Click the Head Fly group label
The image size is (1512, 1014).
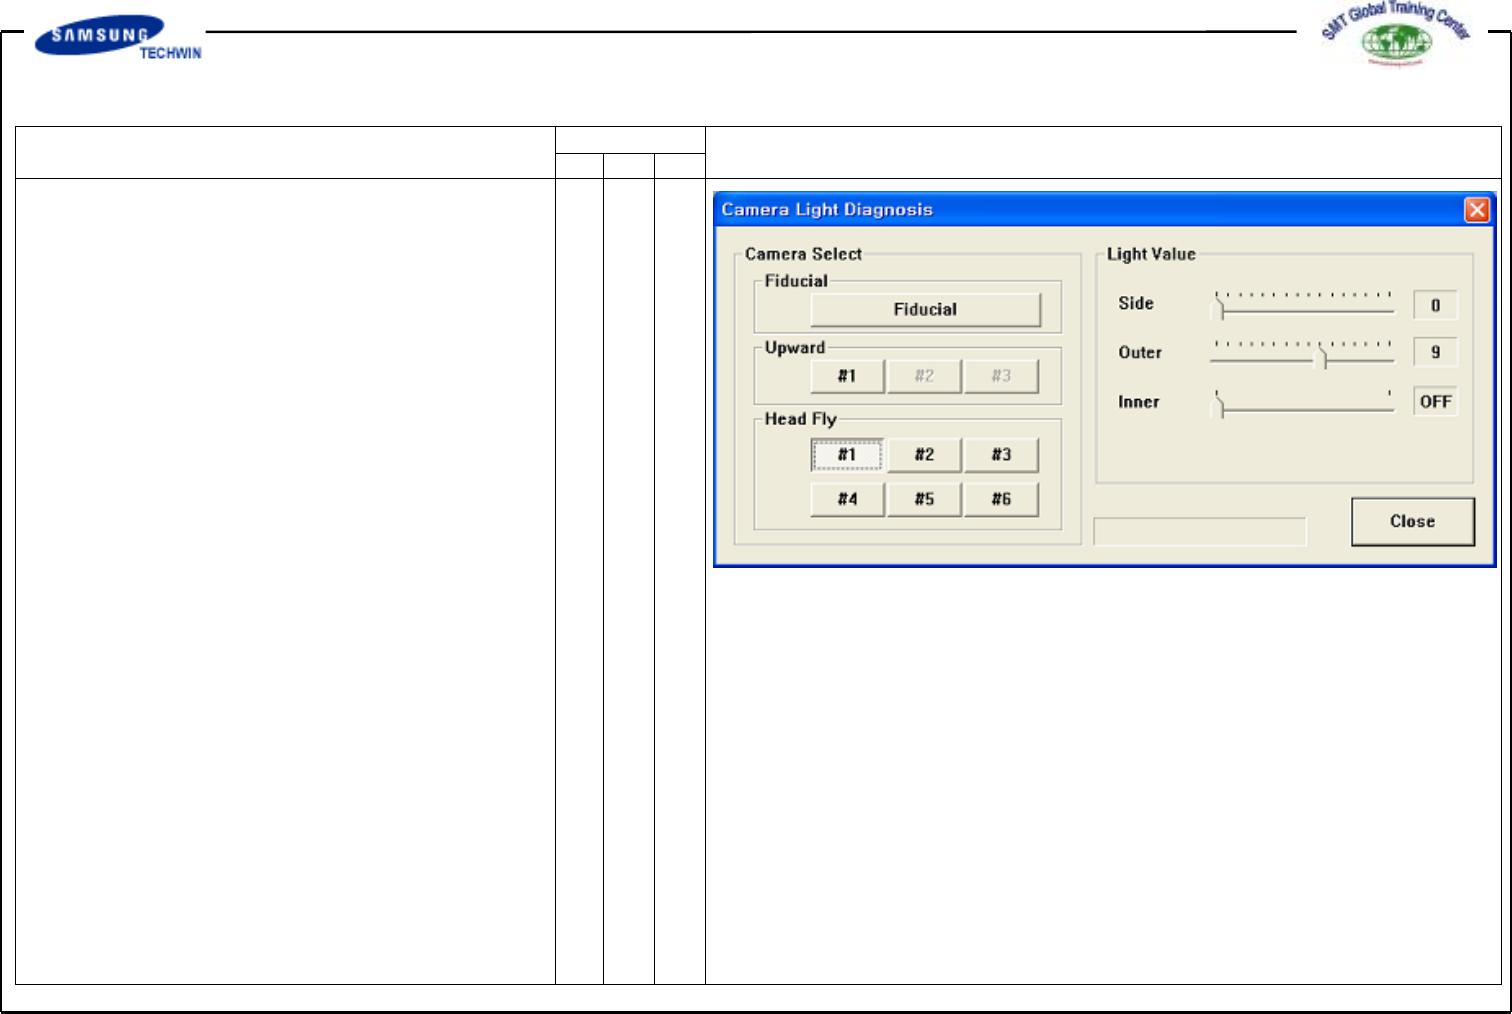pos(800,419)
